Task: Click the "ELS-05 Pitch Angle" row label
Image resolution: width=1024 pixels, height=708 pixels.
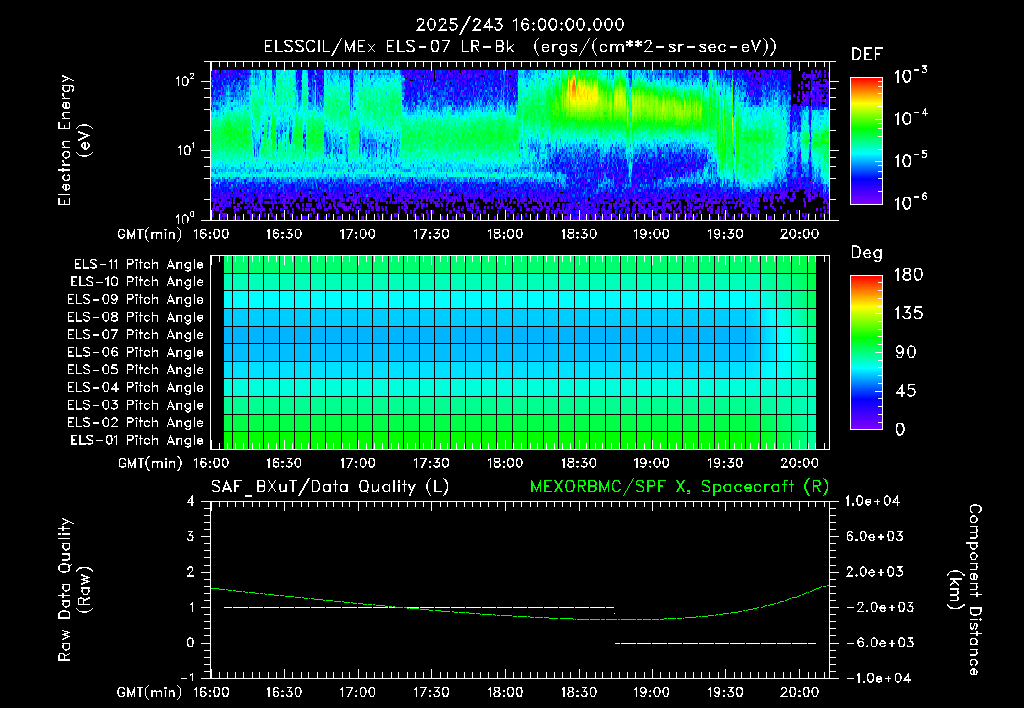Action: (x=135, y=370)
